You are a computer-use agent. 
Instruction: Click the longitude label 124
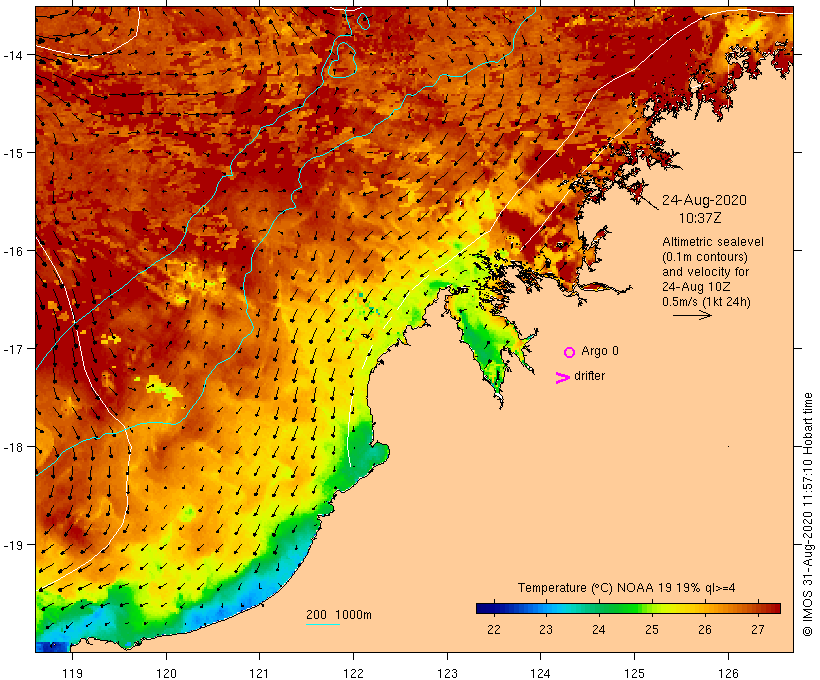click(x=540, y=673)
